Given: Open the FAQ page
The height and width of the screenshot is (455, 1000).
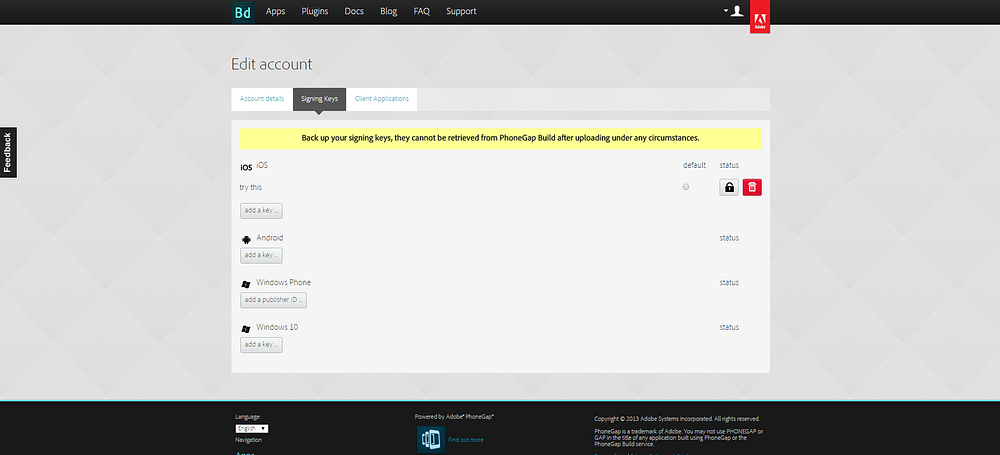Looking at the screenshot, I should pos(422,11).
